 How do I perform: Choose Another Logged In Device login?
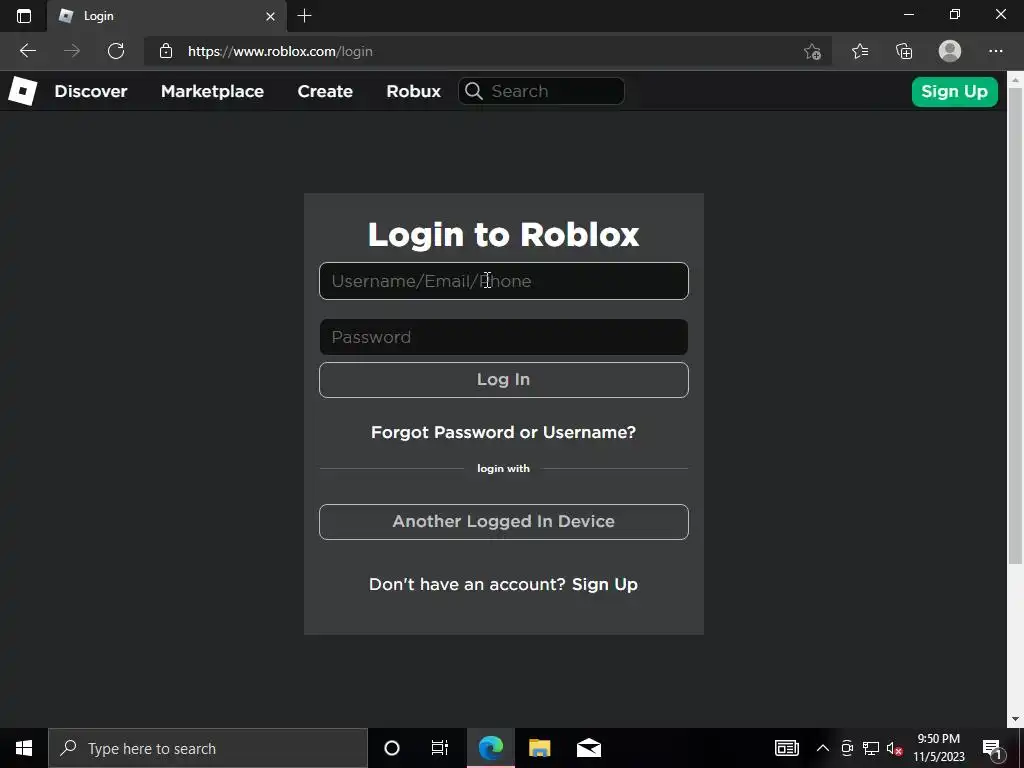click(504, 522)
